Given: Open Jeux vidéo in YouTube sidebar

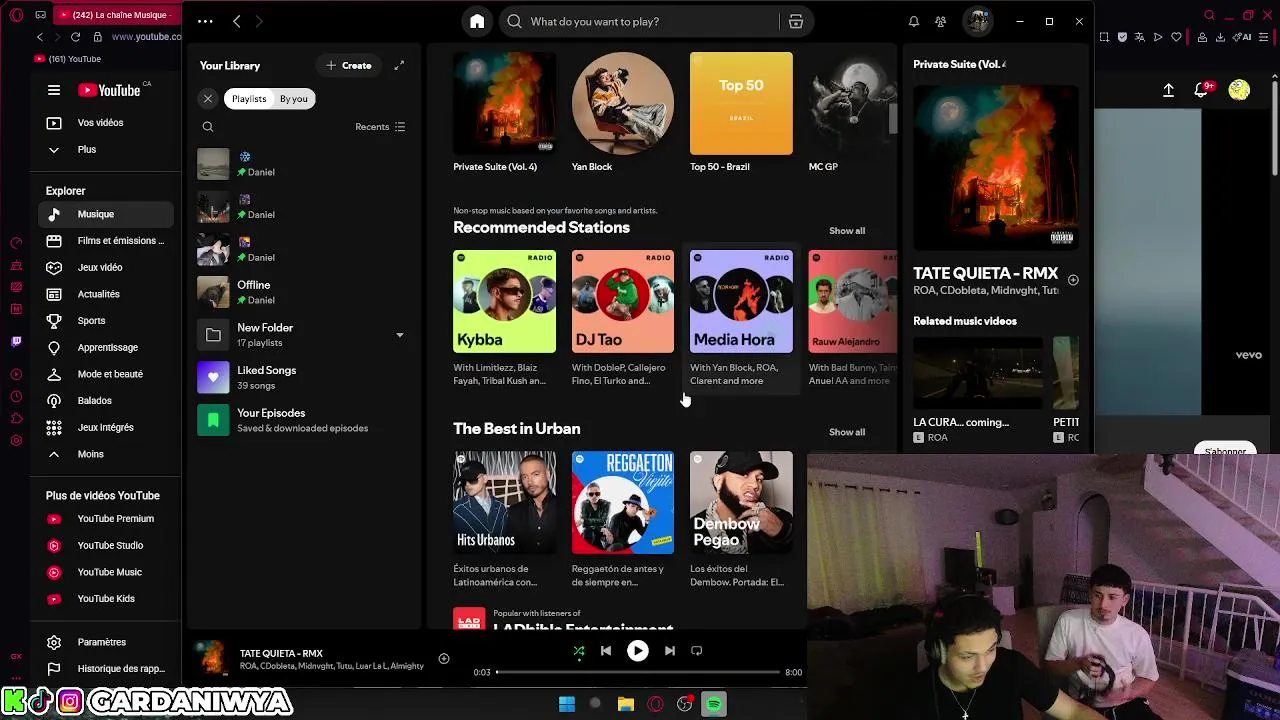Looking at the screenshot, I should [x=105, y=267].
